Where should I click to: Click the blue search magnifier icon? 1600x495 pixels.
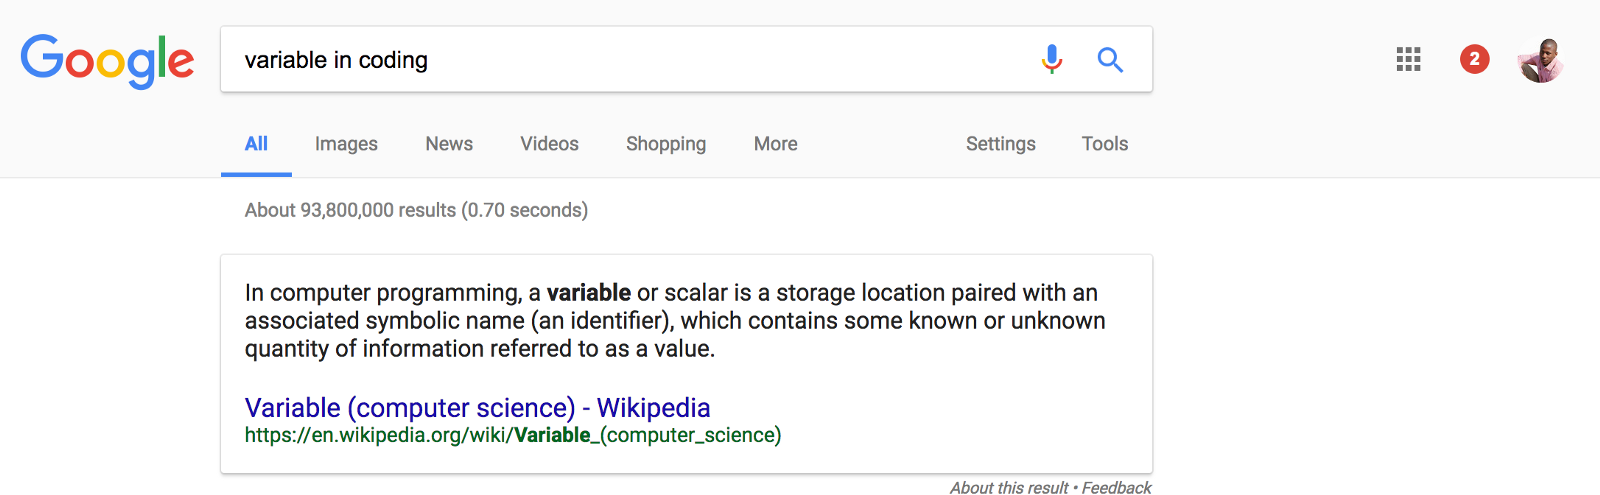pyautogui.click(x=1110, y=60)
